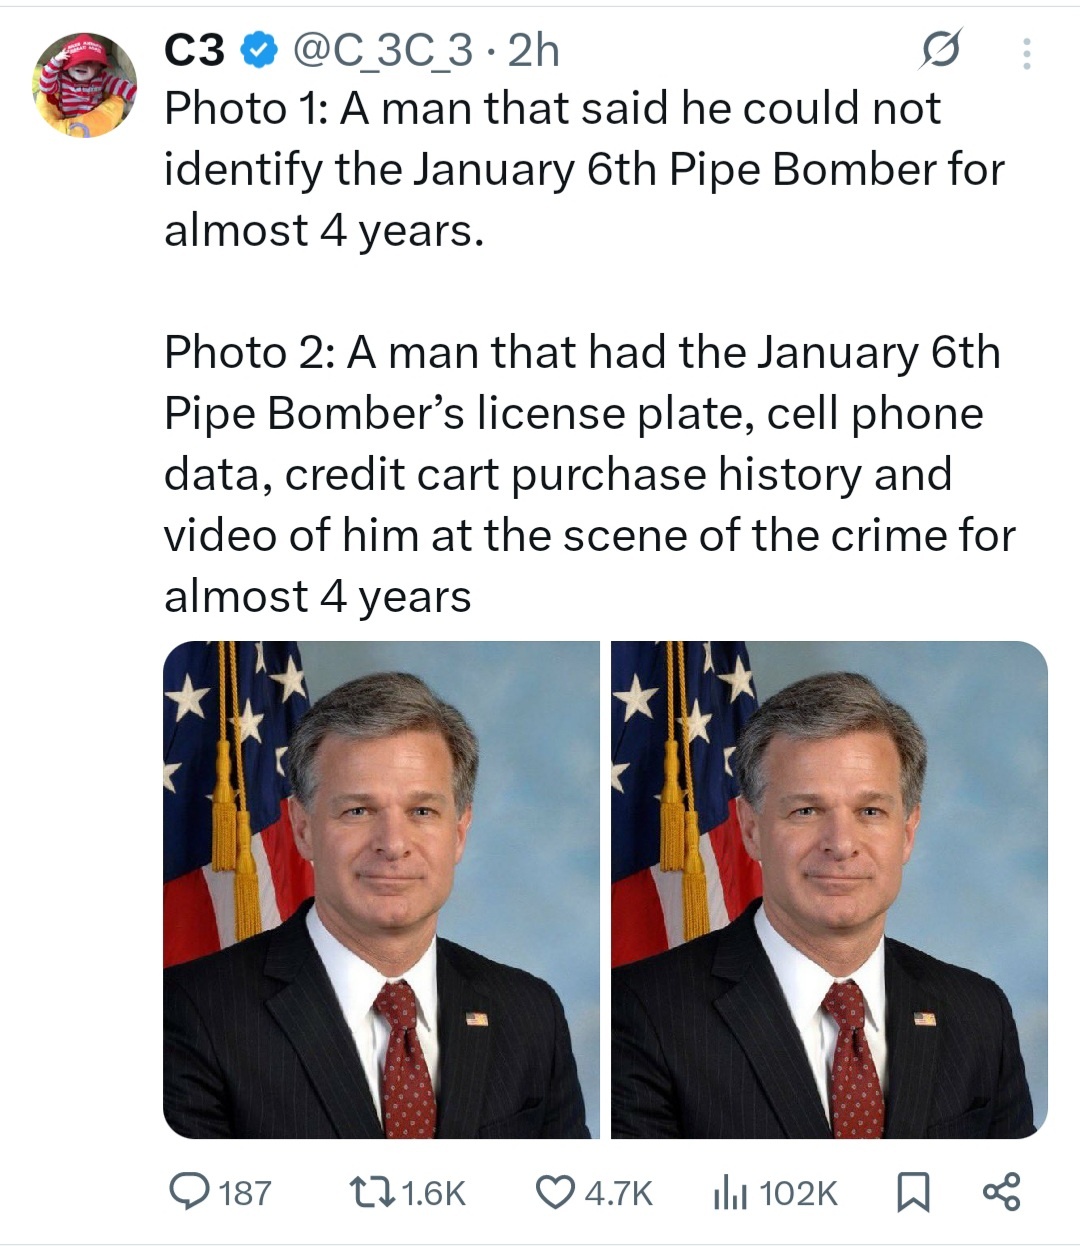Open the @C_3C_3 handle link
Screen dimensions: 1080x1246
tap(381, 50)
